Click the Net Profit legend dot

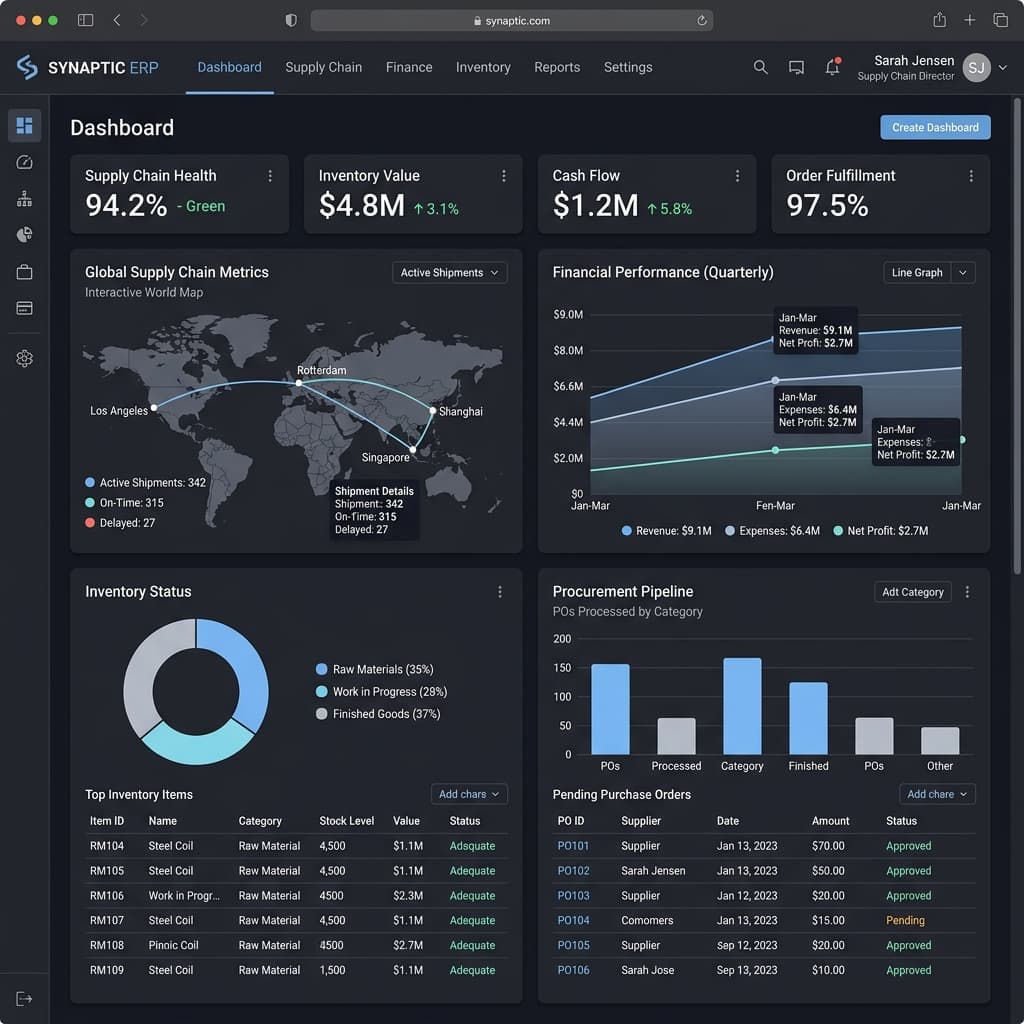tap(838, 531)
